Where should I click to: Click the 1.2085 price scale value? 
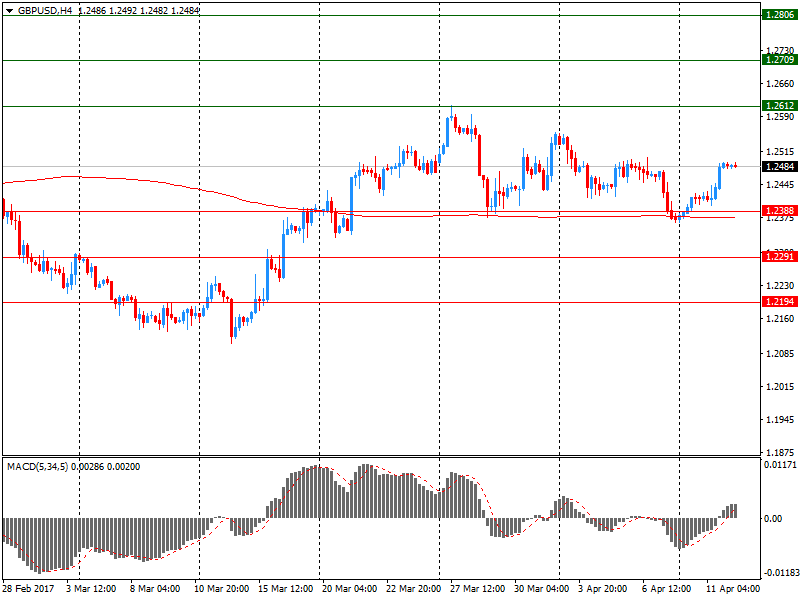coord(780,354)
